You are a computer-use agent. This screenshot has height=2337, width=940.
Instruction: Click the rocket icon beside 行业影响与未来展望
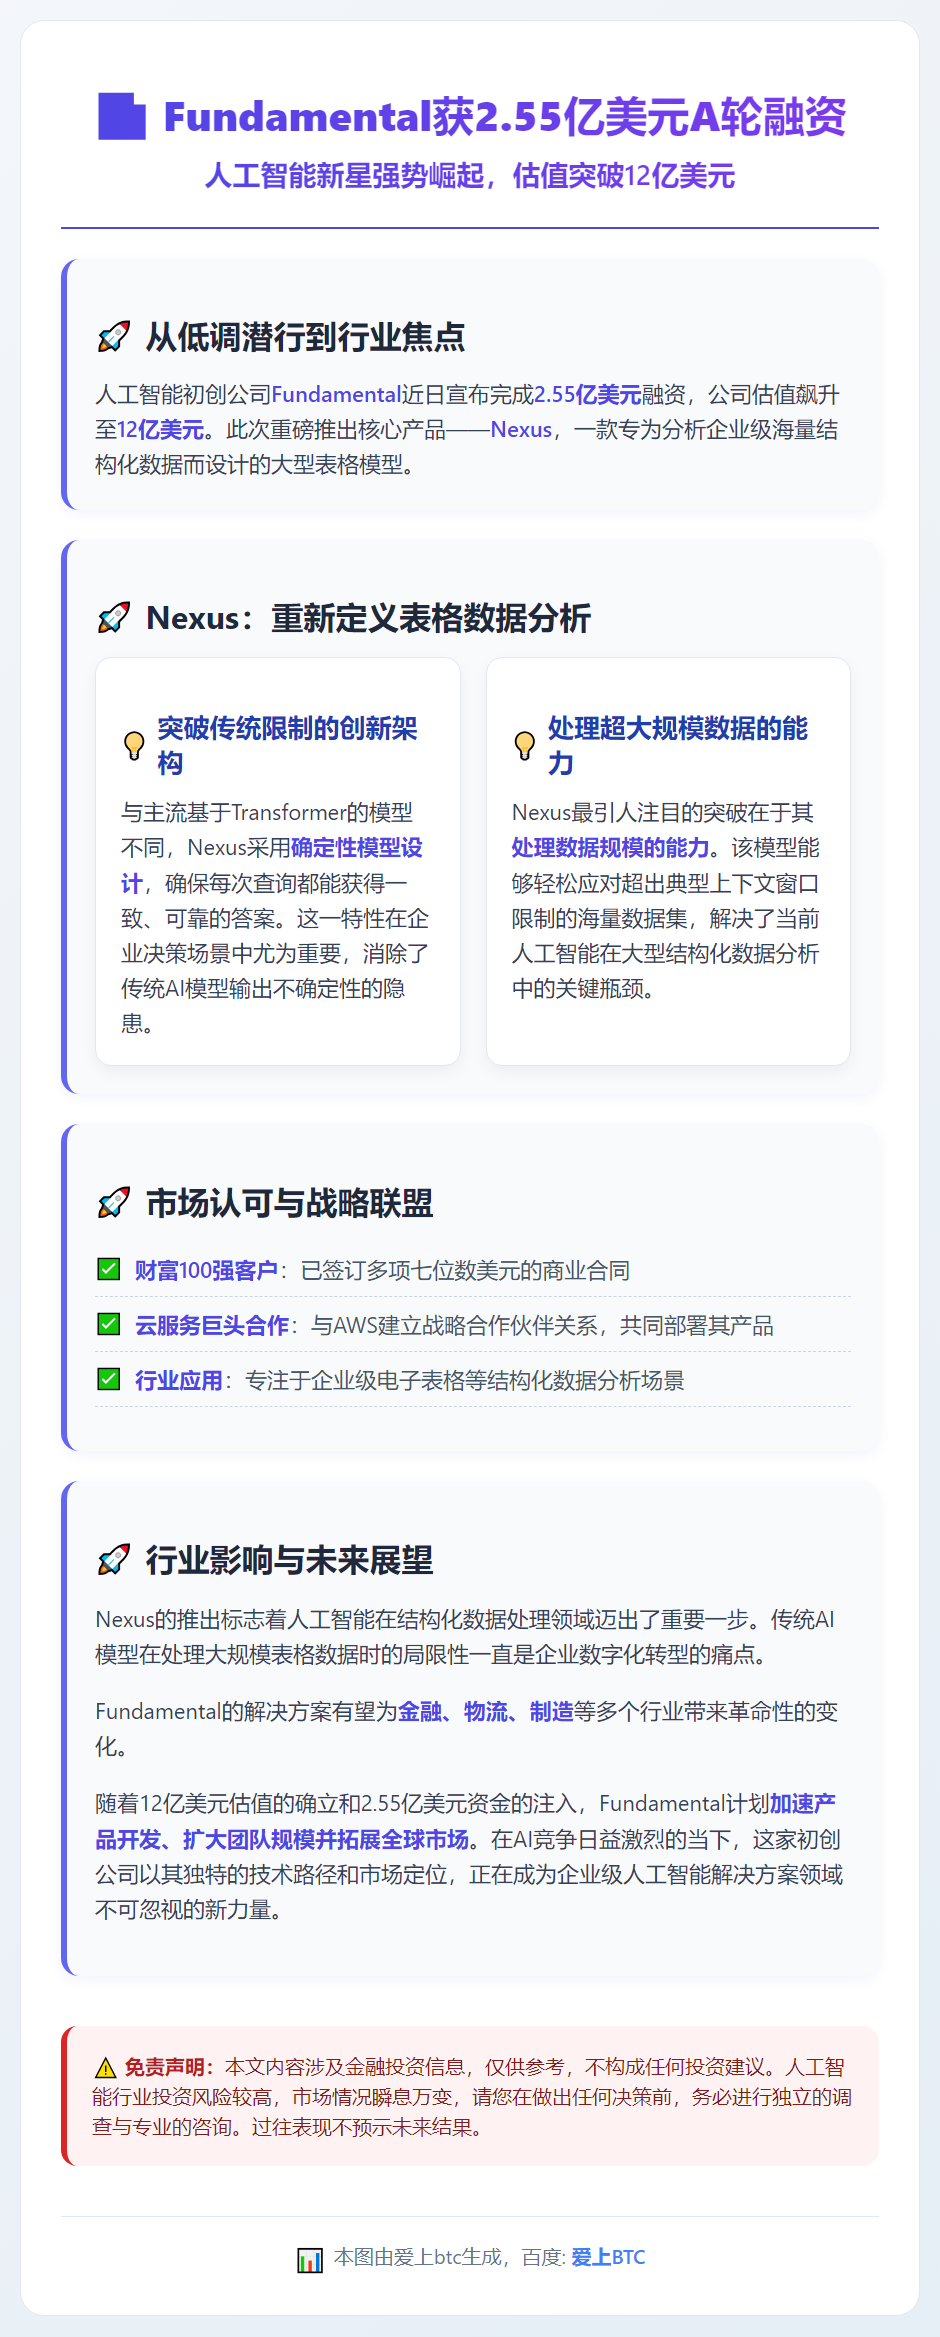(x=114, y=1560)
